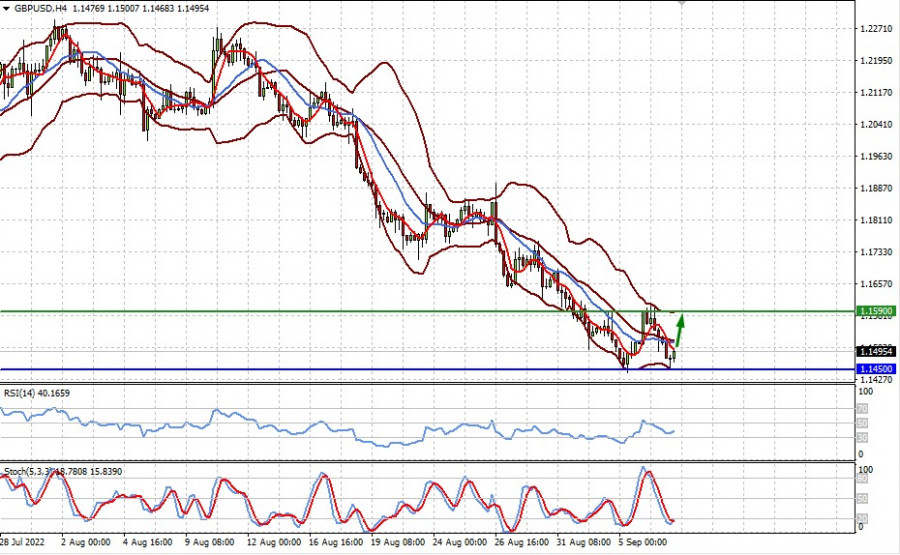The width and height of the screenshot is (900, 555).
Task: Click the blue 1.14500 price tag
Action: tap(876, 369)
